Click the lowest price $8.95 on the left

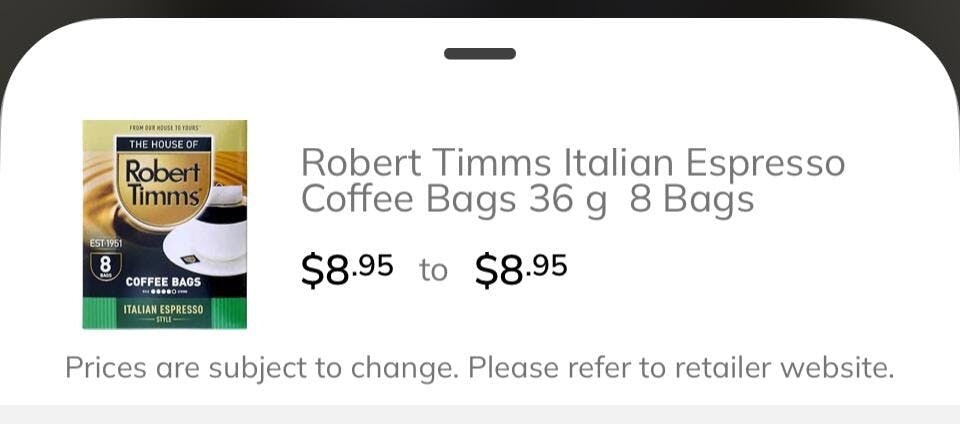pos(347,269)
